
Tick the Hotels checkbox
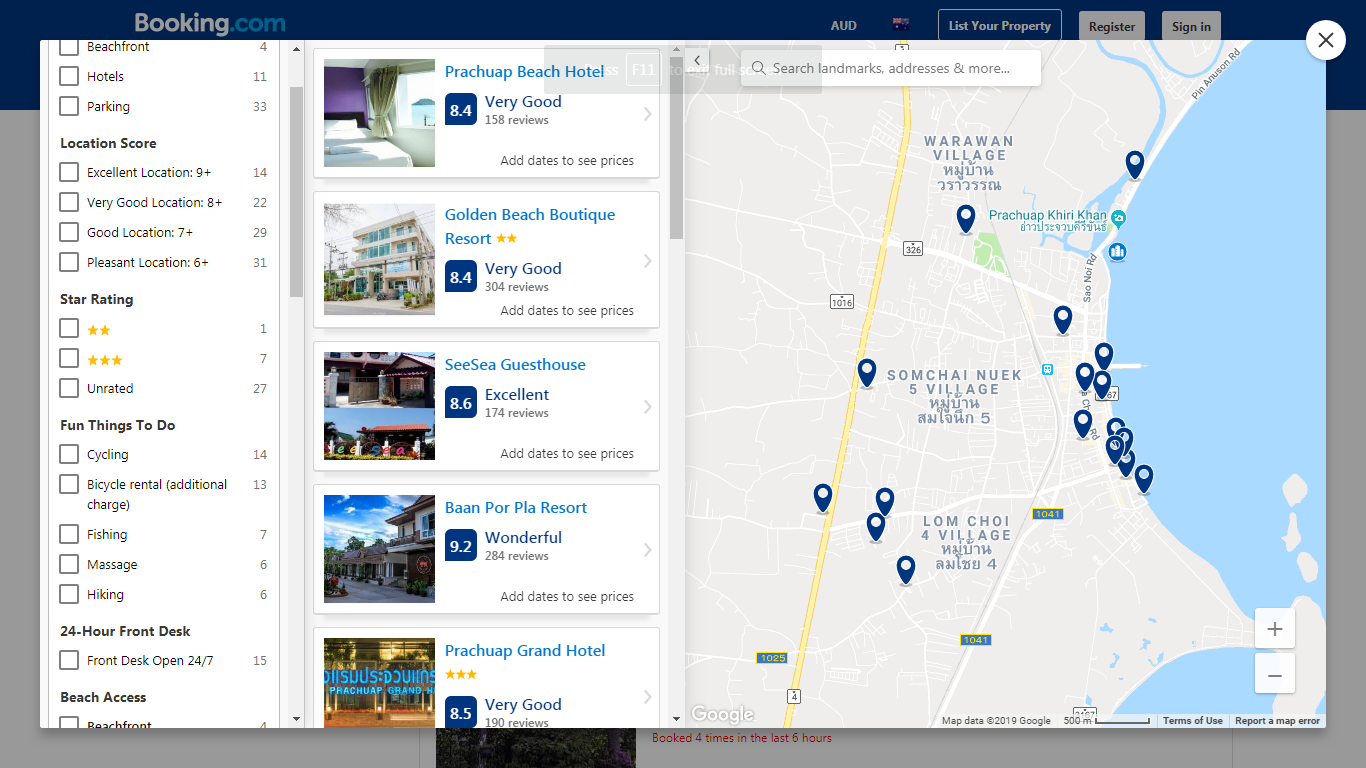tap(69, 76)
